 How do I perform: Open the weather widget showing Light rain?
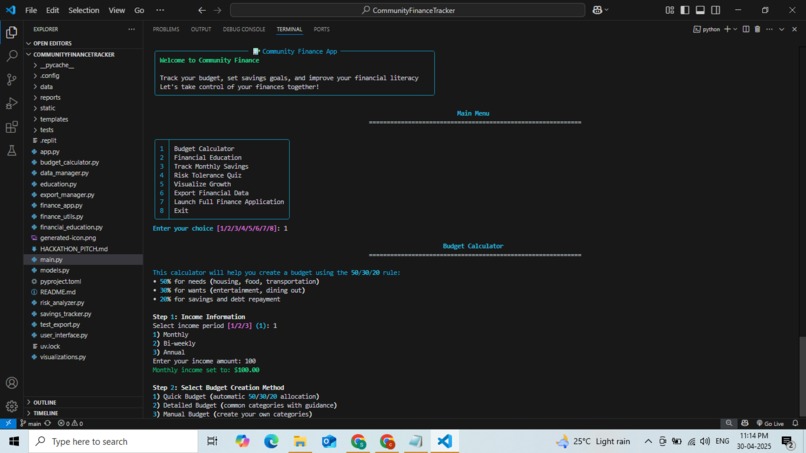tap(593, 441)
